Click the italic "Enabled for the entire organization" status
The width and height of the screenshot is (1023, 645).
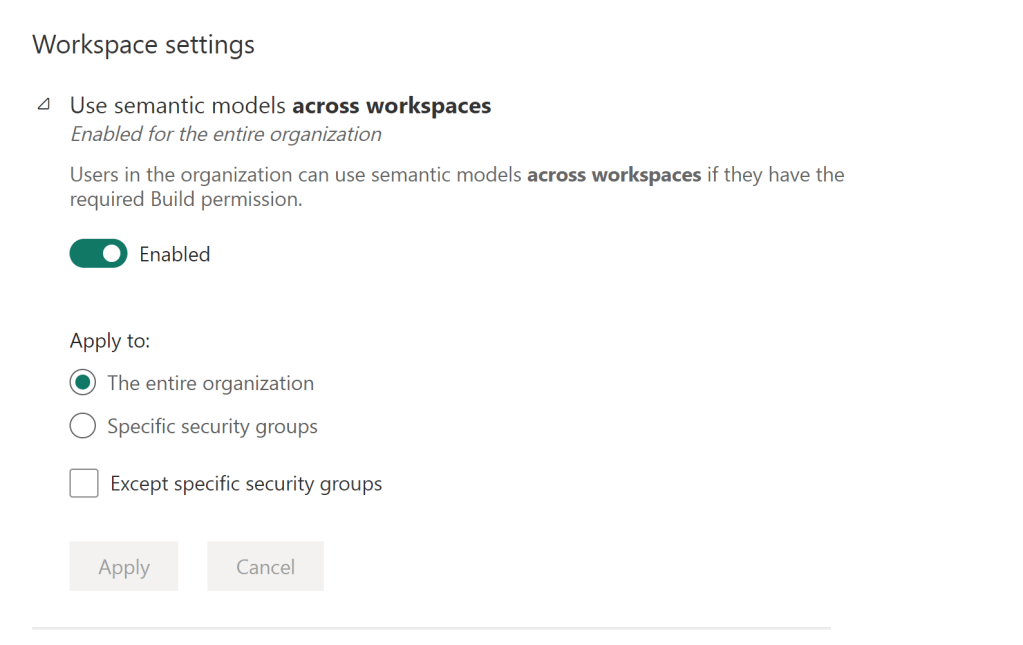point(225,134)
